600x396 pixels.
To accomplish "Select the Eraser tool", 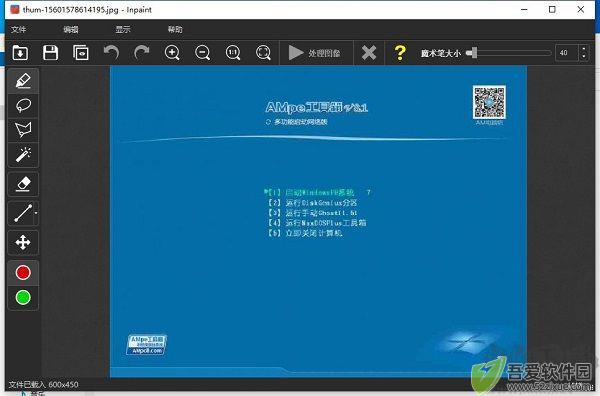I will (23, 184).
